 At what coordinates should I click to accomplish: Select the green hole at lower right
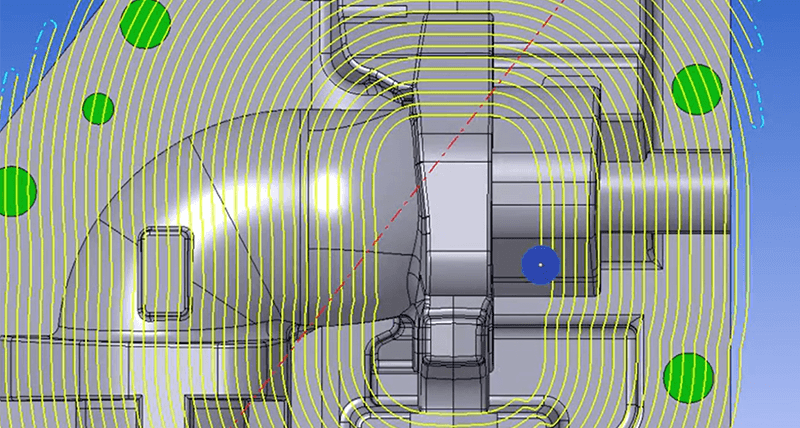688,378
